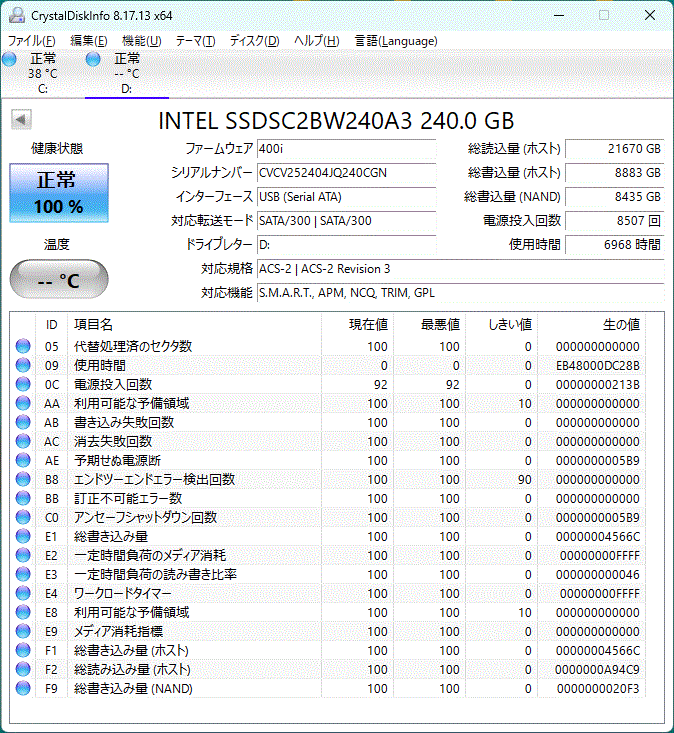The width and height of the screenshot is (674, 733).
Task: Open the ディスク(D) menu
Action: coord(255,41)
